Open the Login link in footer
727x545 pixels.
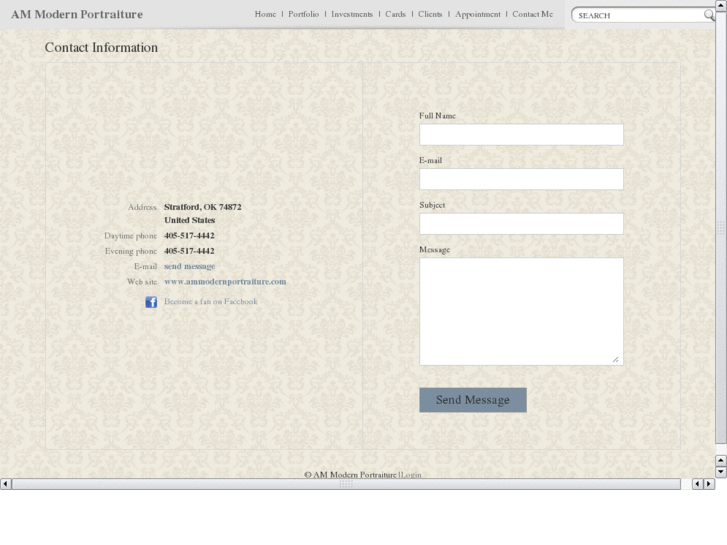click(411, 474)
